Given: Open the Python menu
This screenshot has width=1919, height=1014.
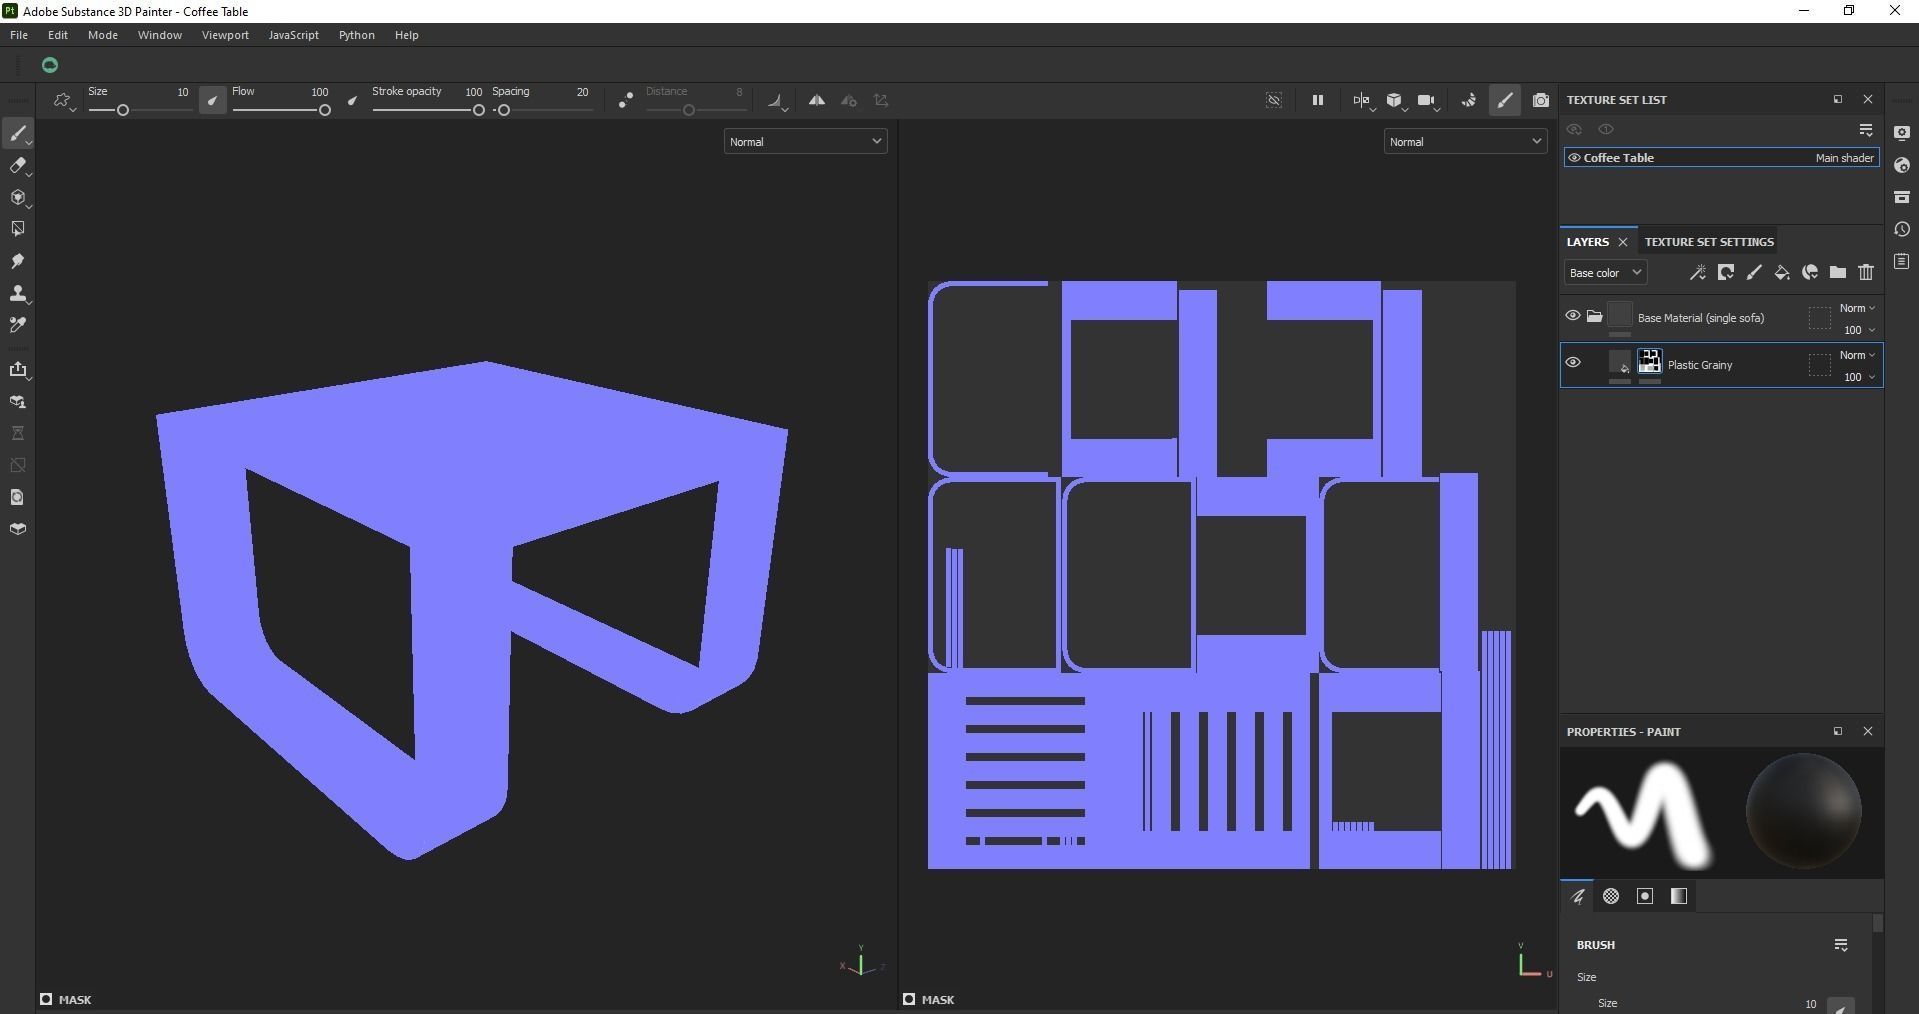Looking at the screenshot, I should (x=357, y=35).
